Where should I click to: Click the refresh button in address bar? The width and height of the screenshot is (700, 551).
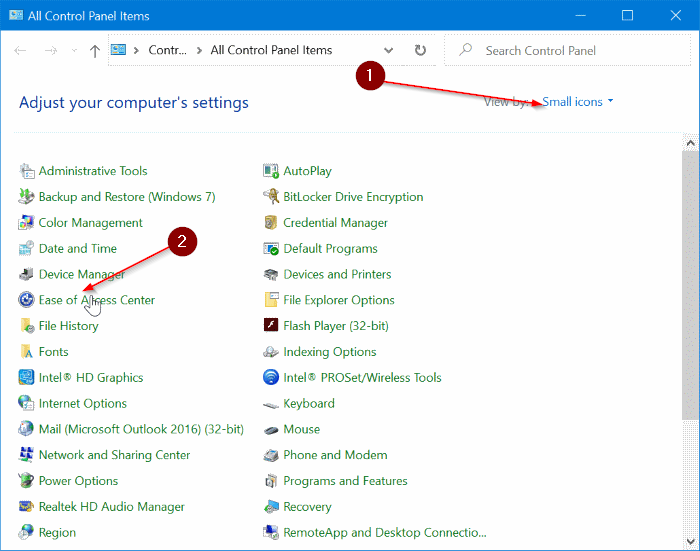tap(420, 50)
